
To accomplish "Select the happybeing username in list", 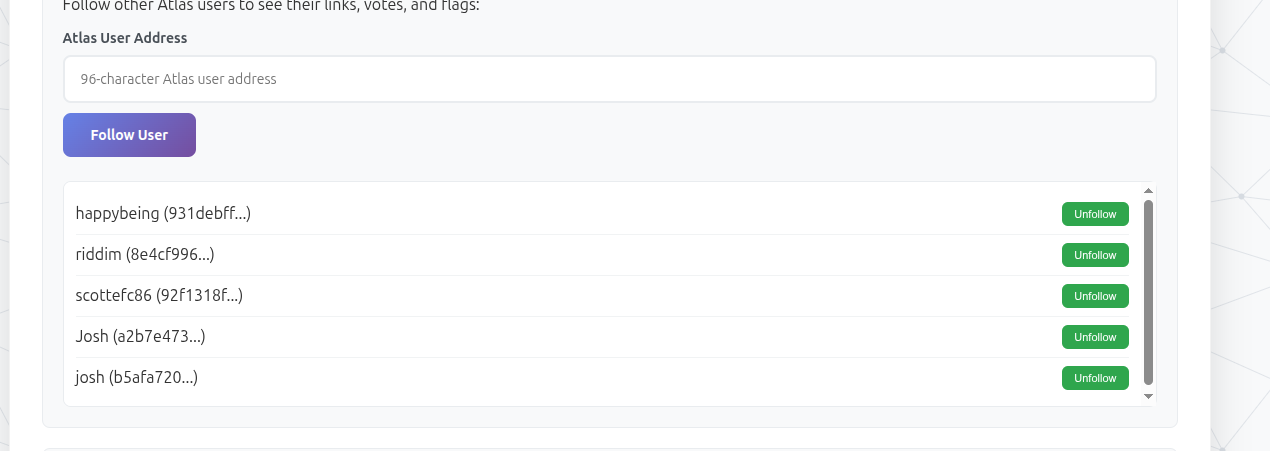I will 118,213.
